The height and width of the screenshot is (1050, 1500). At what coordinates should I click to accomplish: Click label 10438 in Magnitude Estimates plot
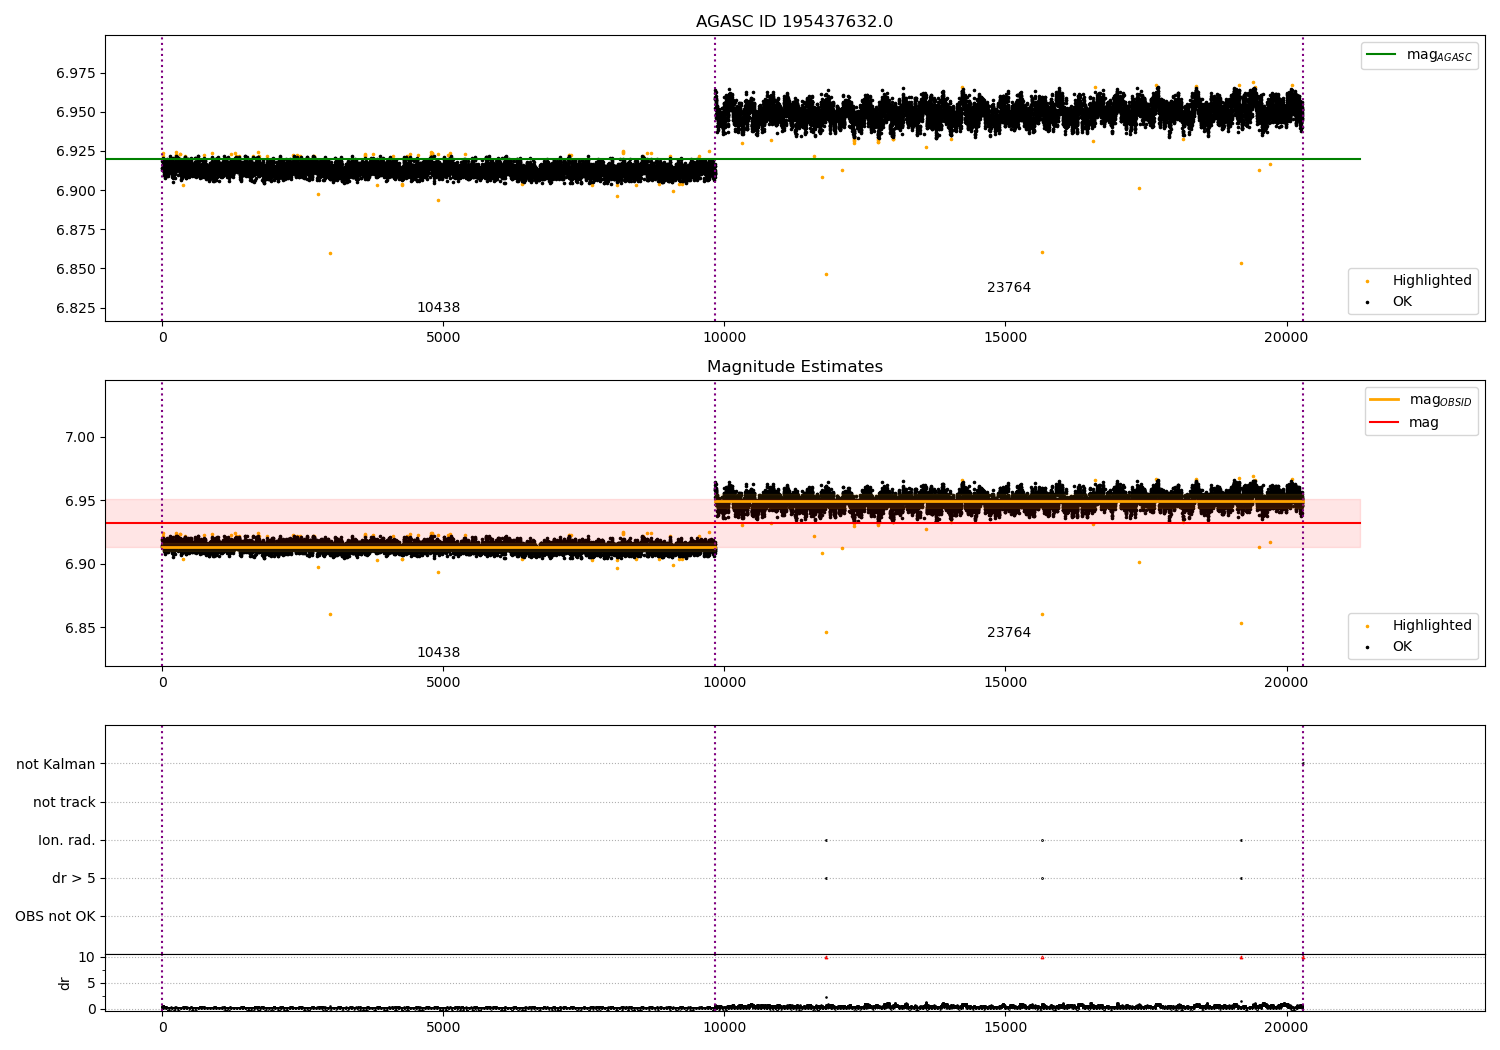pyautogui.click(x=439, y=653)
